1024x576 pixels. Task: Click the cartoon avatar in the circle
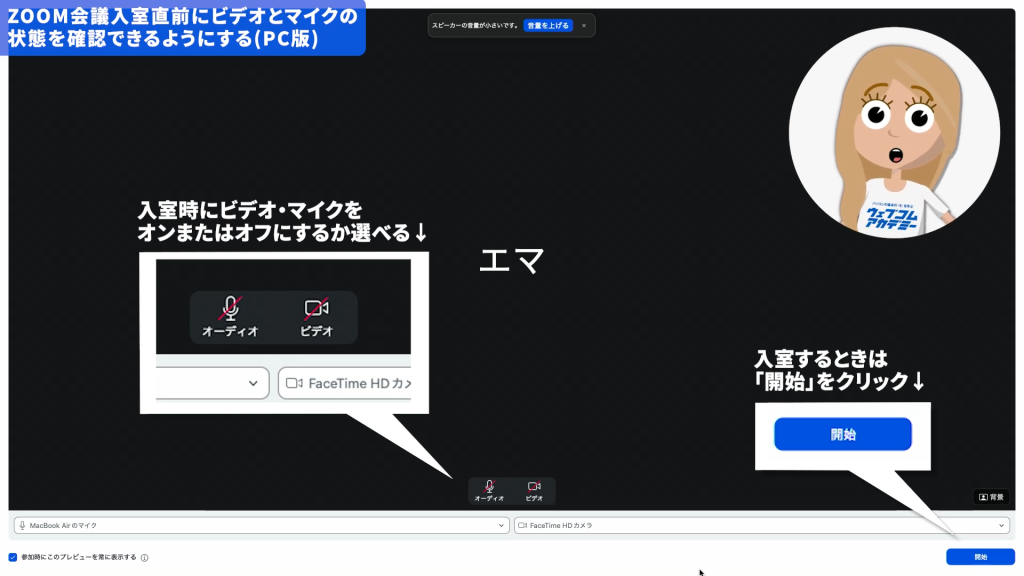(893, 132)
